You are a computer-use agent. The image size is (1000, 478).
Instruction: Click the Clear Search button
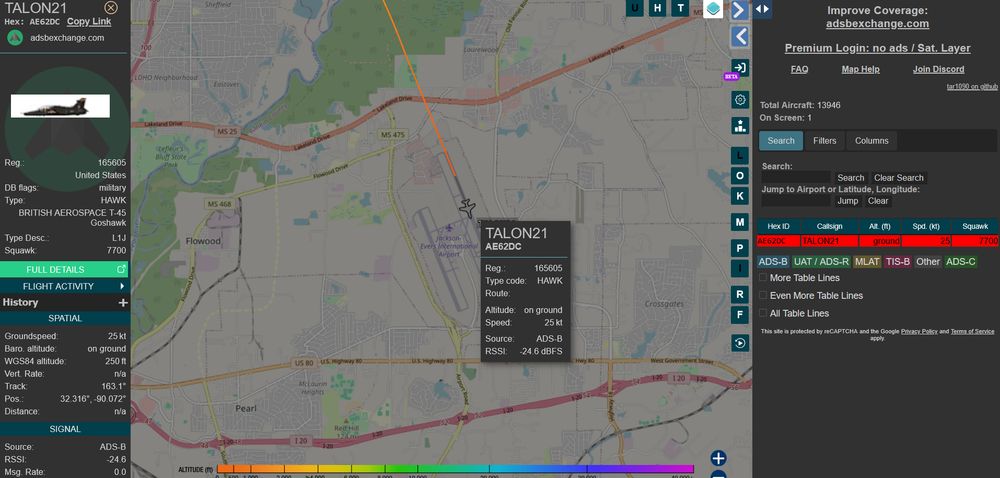point(899,178)
